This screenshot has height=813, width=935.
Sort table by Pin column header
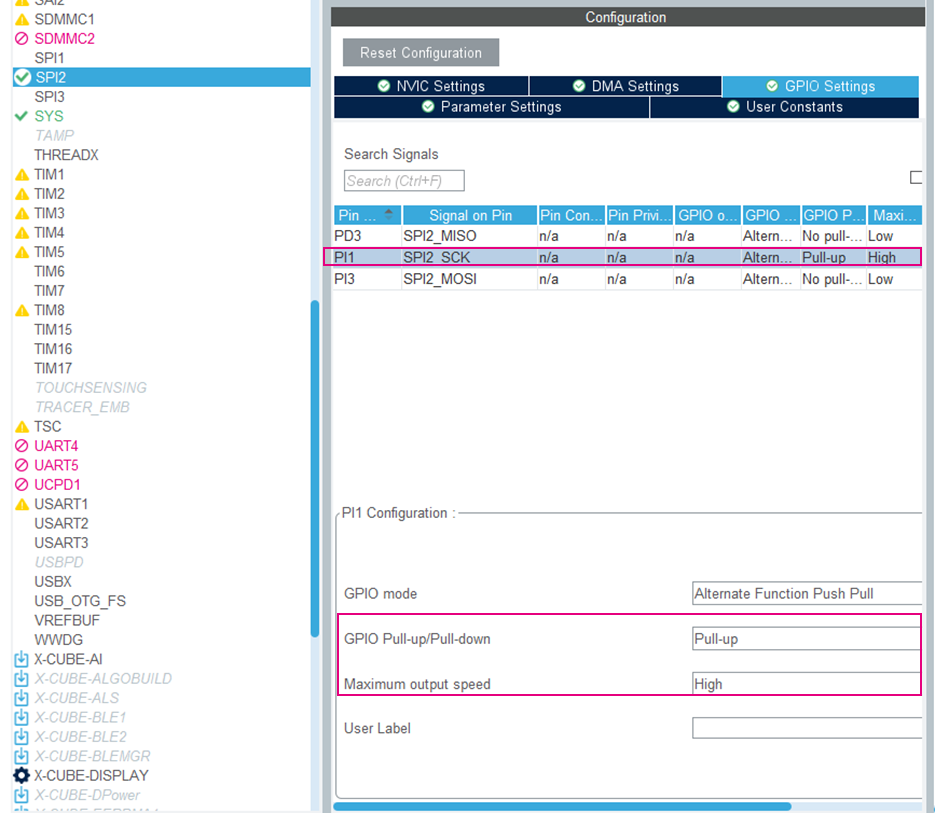367,215
